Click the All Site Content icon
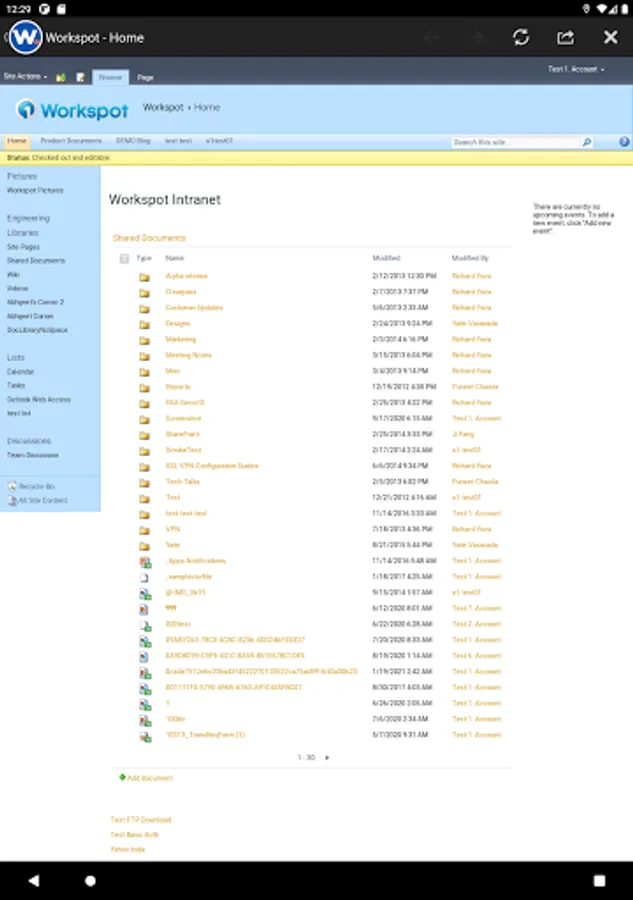Image resolution: width=633 pixels, height=900 pixels. (12, 500)
